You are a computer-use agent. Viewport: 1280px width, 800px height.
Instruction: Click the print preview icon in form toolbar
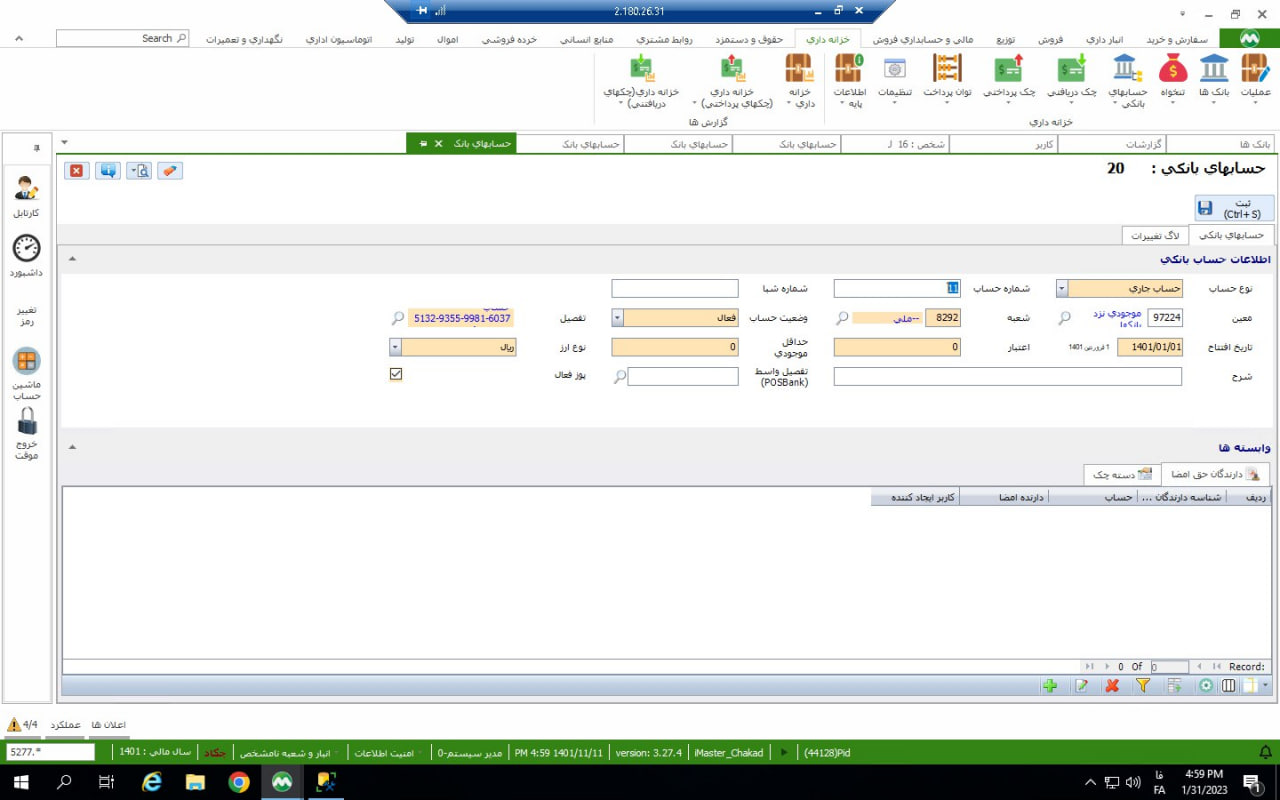tap(139, 170)
